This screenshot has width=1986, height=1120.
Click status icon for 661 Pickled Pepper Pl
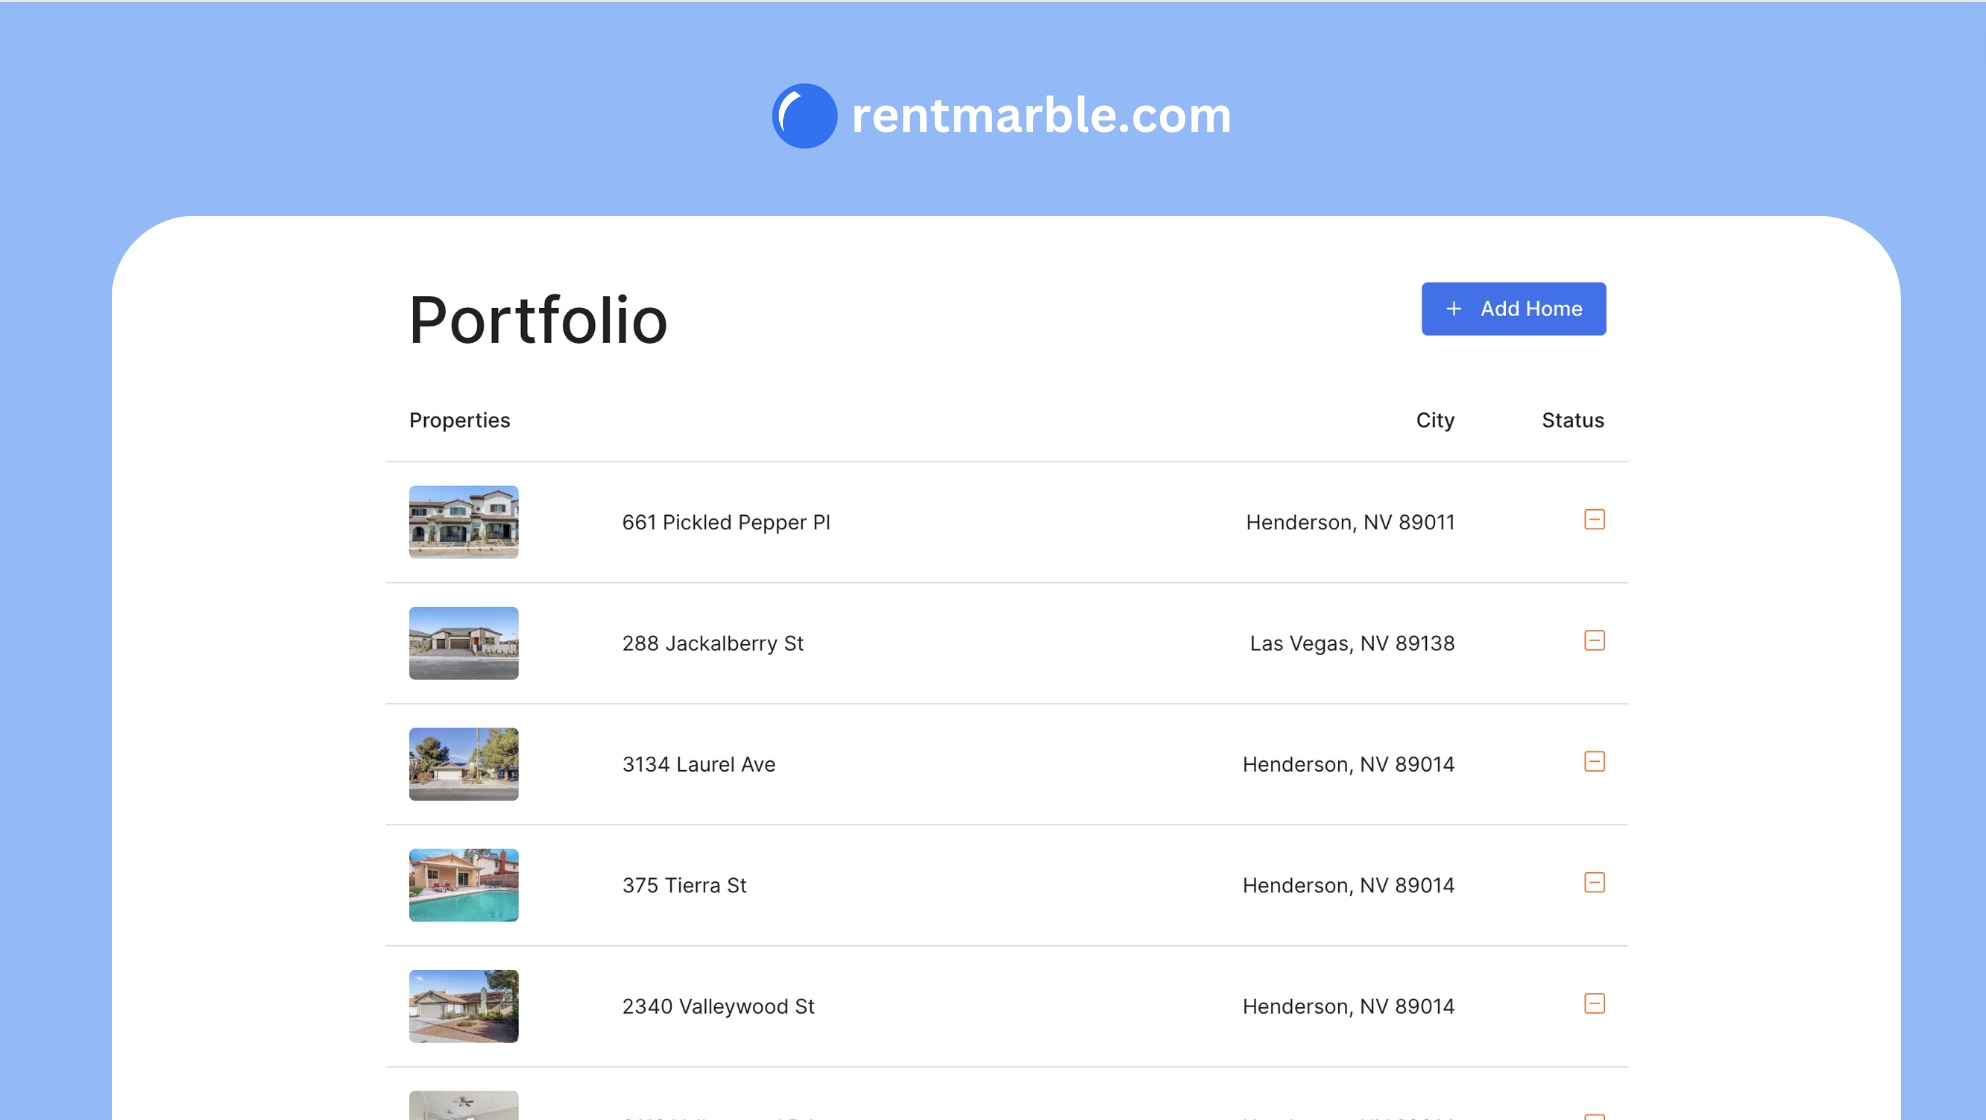1594,520
